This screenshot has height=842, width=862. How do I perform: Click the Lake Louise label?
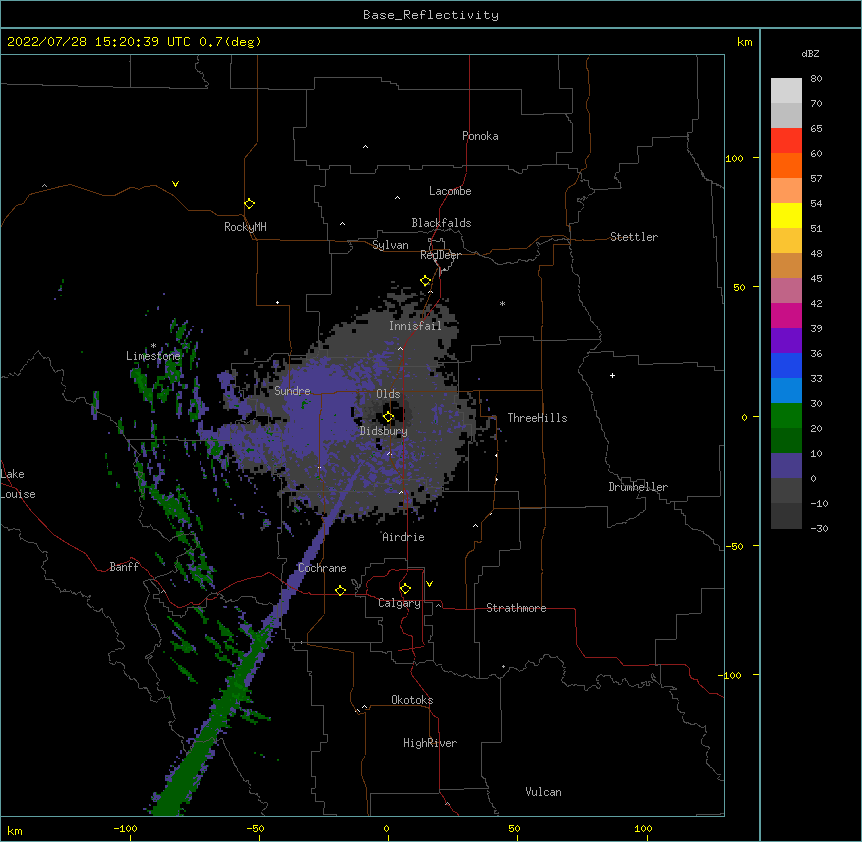(x=18, y=484)
